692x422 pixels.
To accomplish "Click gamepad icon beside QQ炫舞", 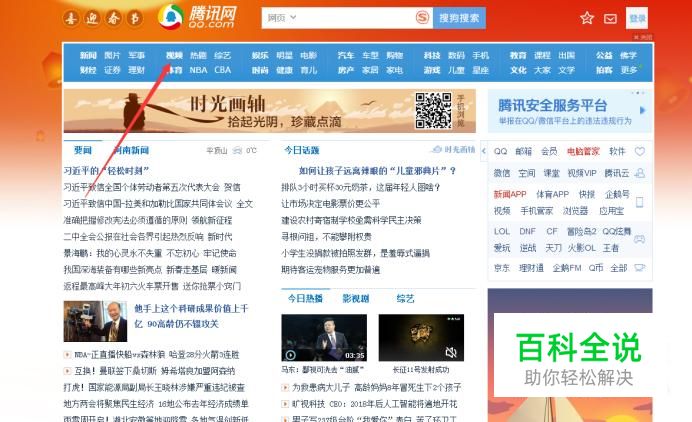I will point(639,239).
